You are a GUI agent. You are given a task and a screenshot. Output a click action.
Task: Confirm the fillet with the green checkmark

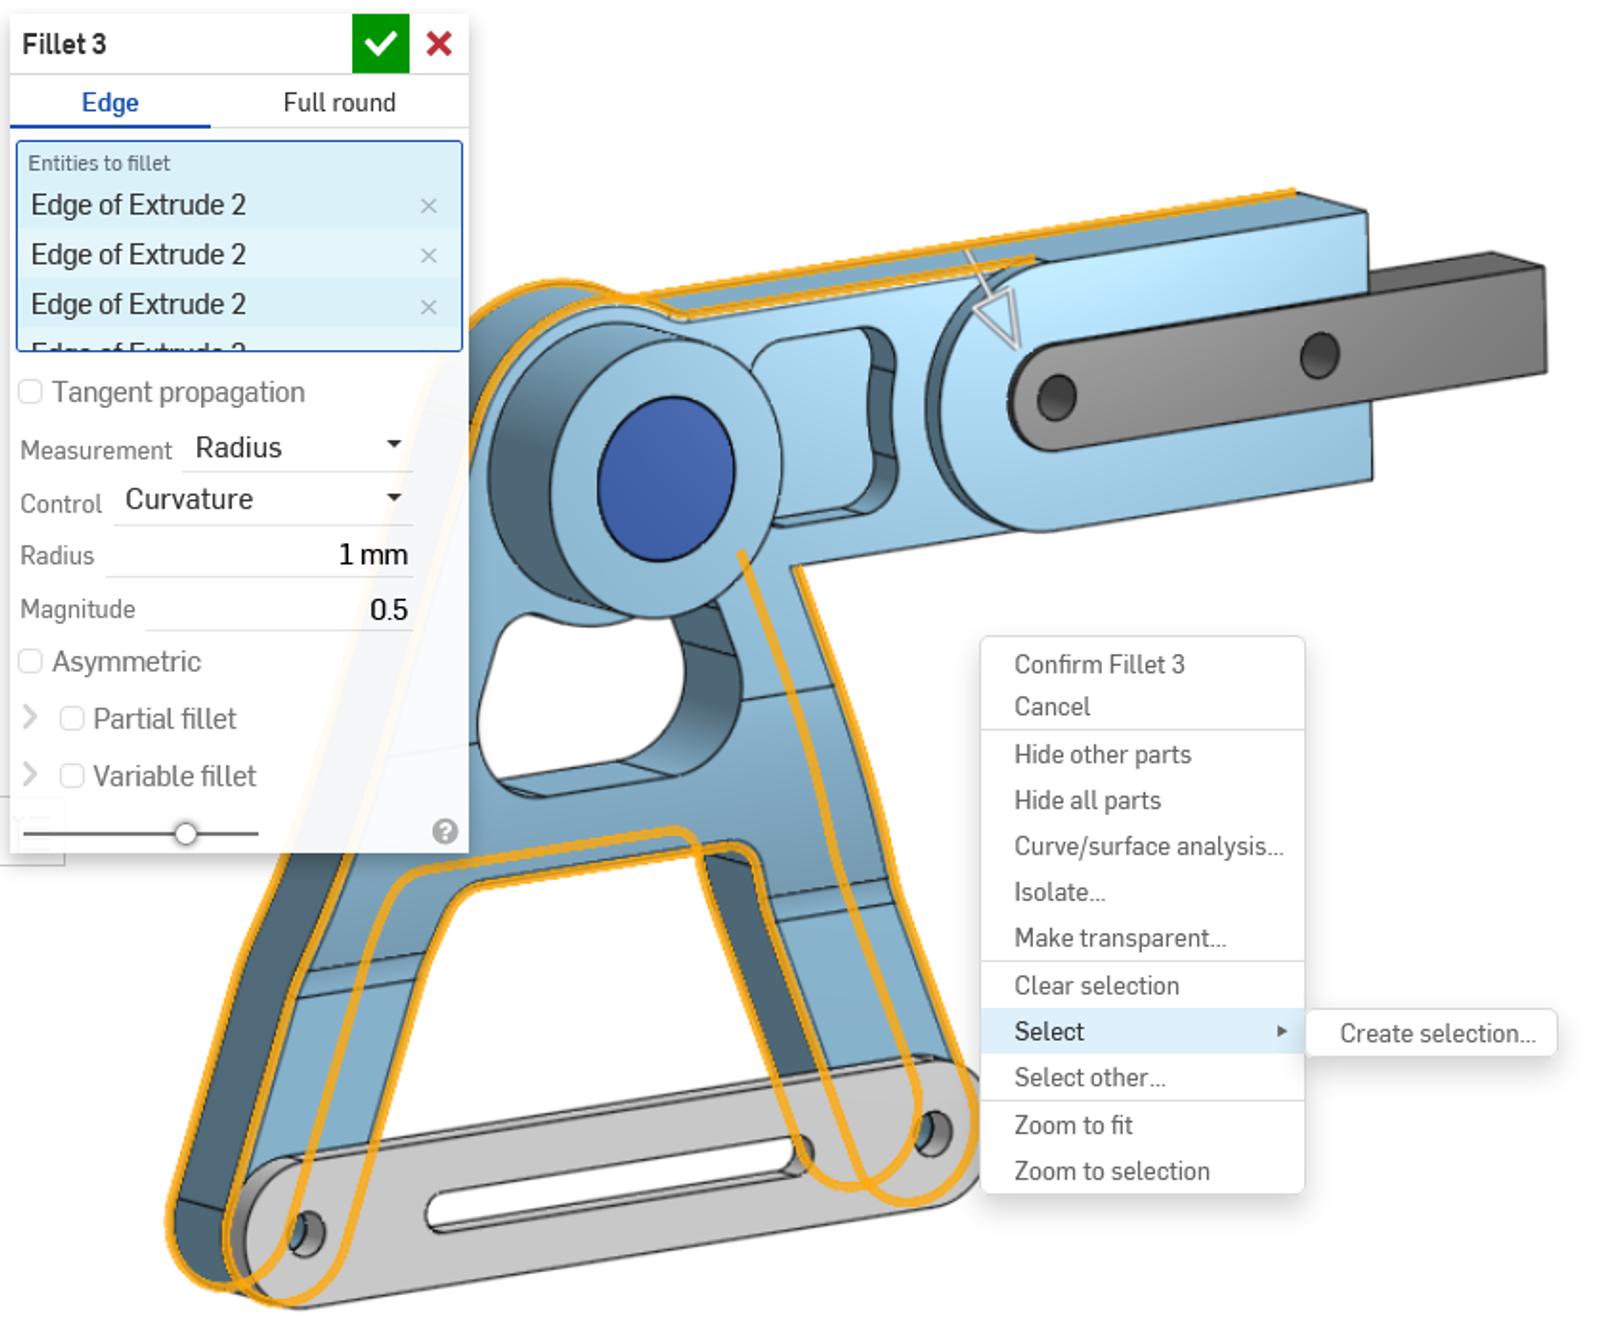(380, 43)
